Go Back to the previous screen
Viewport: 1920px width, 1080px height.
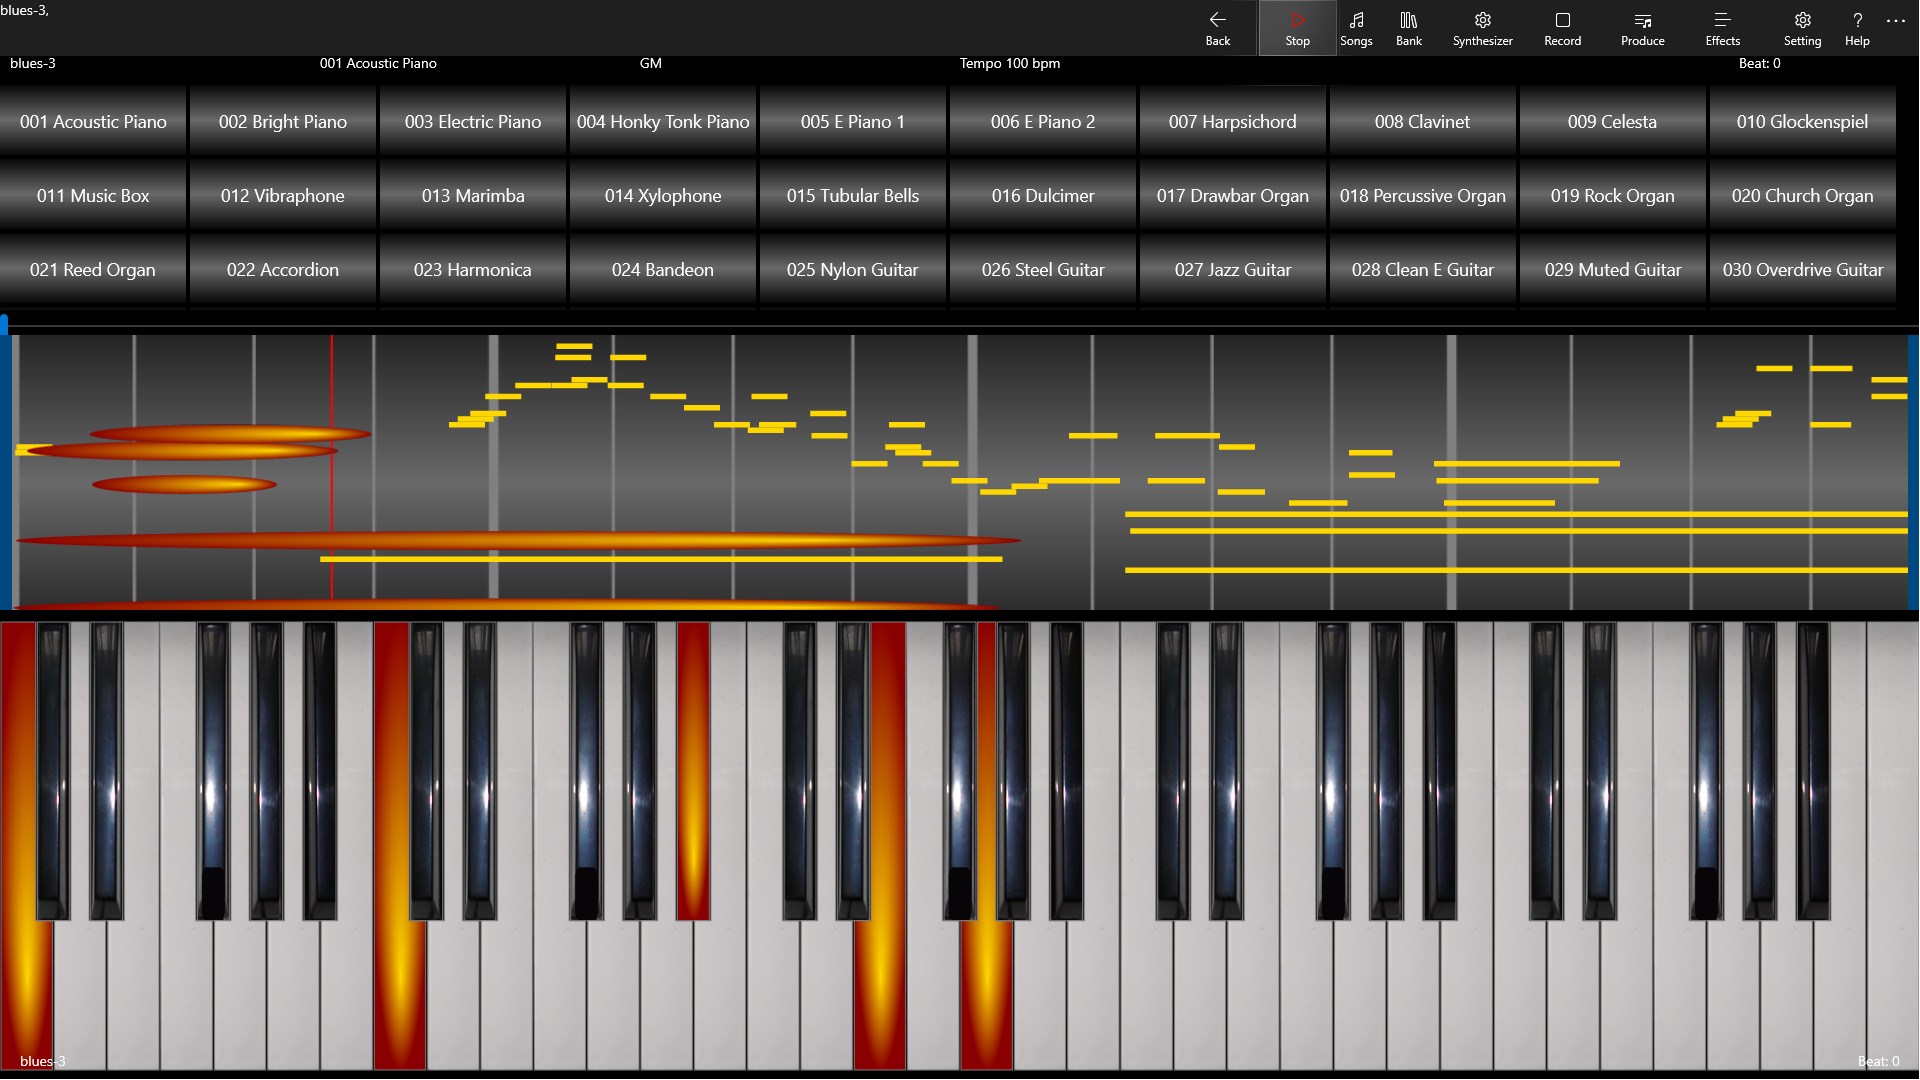[x=1218, y=28]
